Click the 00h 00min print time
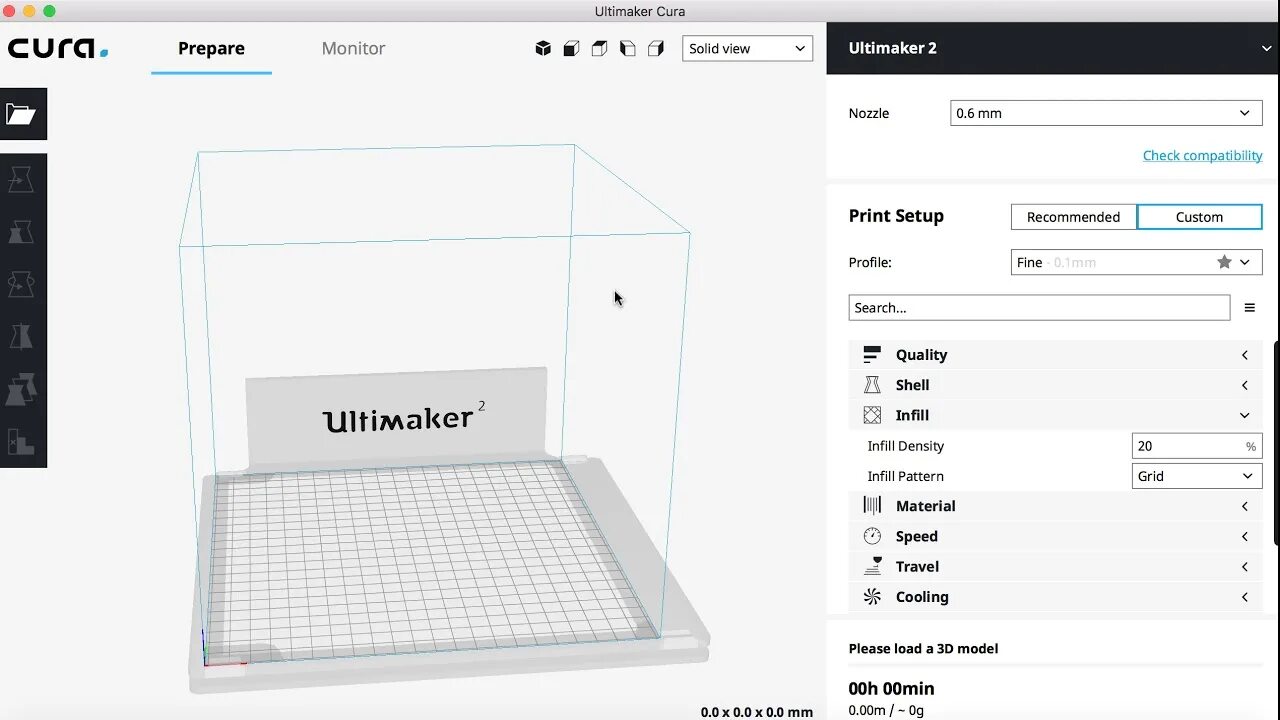The image size is (1280, 720). [x=891, y=688]
